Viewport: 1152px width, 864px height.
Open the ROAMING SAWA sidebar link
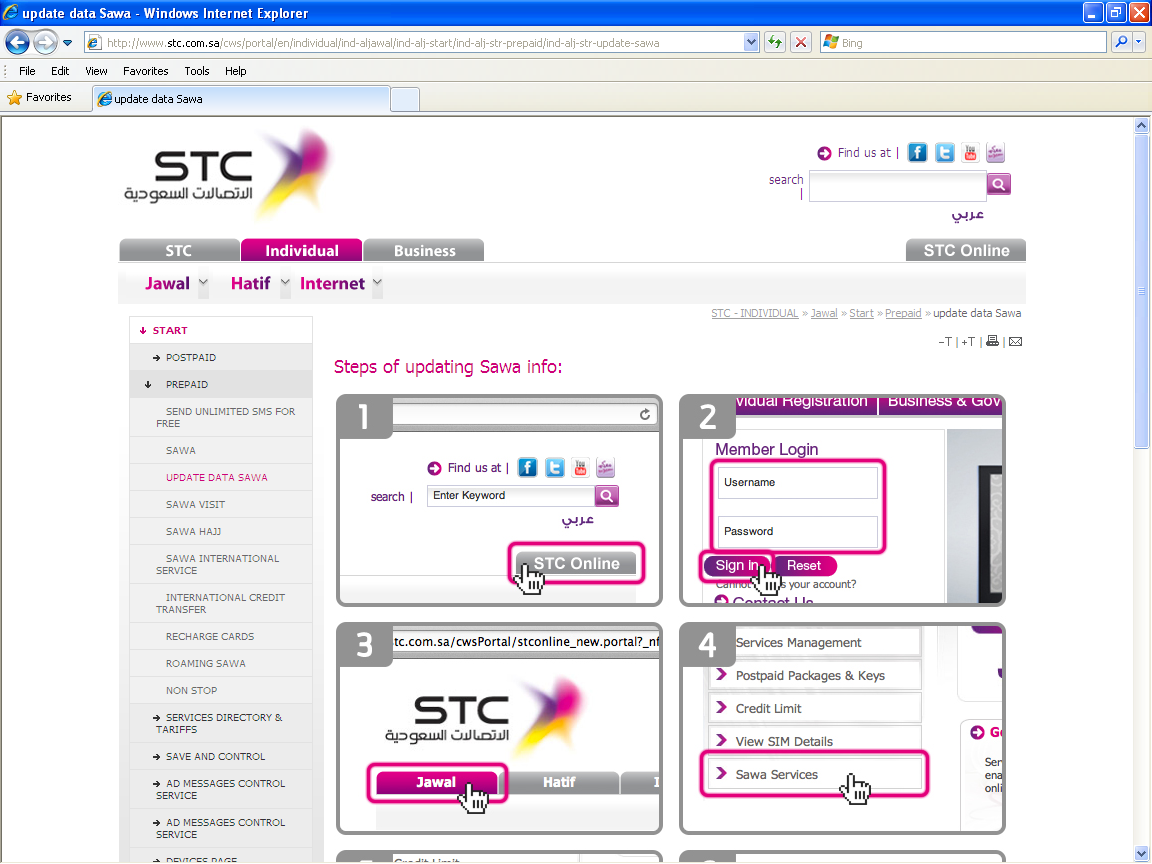220,663
